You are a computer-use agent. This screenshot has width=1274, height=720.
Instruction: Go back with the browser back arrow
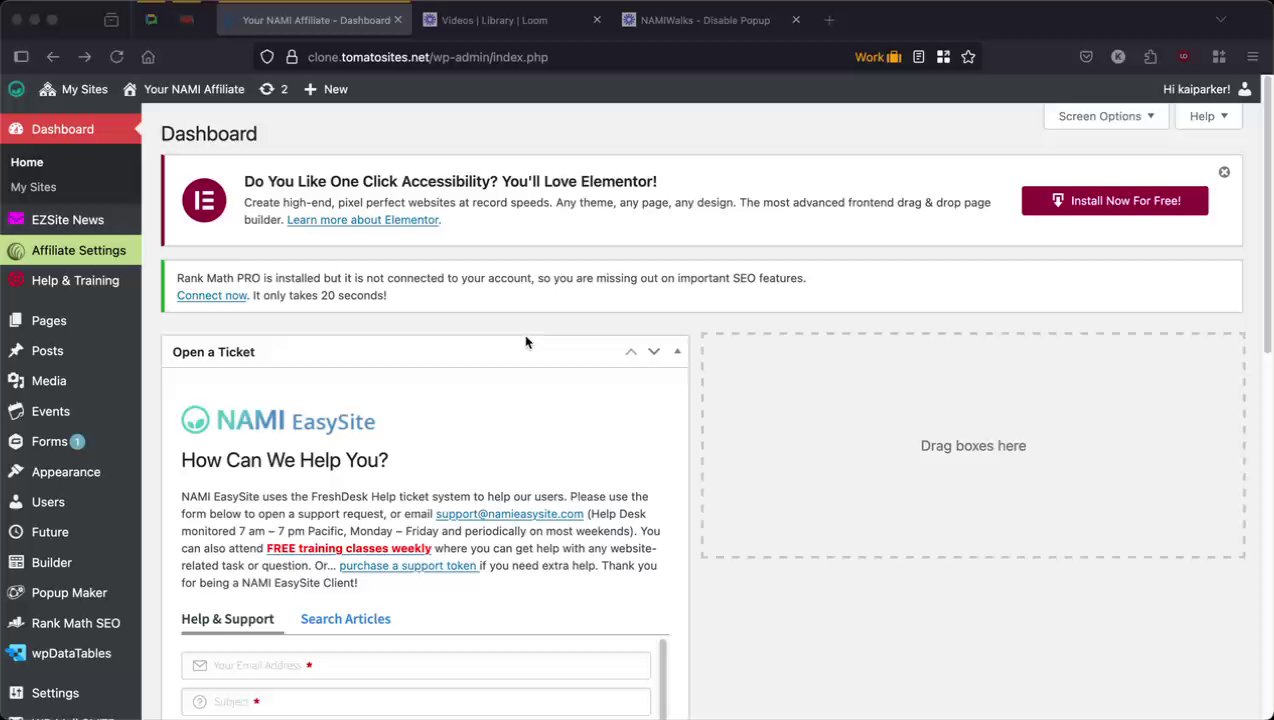point(53,57)
